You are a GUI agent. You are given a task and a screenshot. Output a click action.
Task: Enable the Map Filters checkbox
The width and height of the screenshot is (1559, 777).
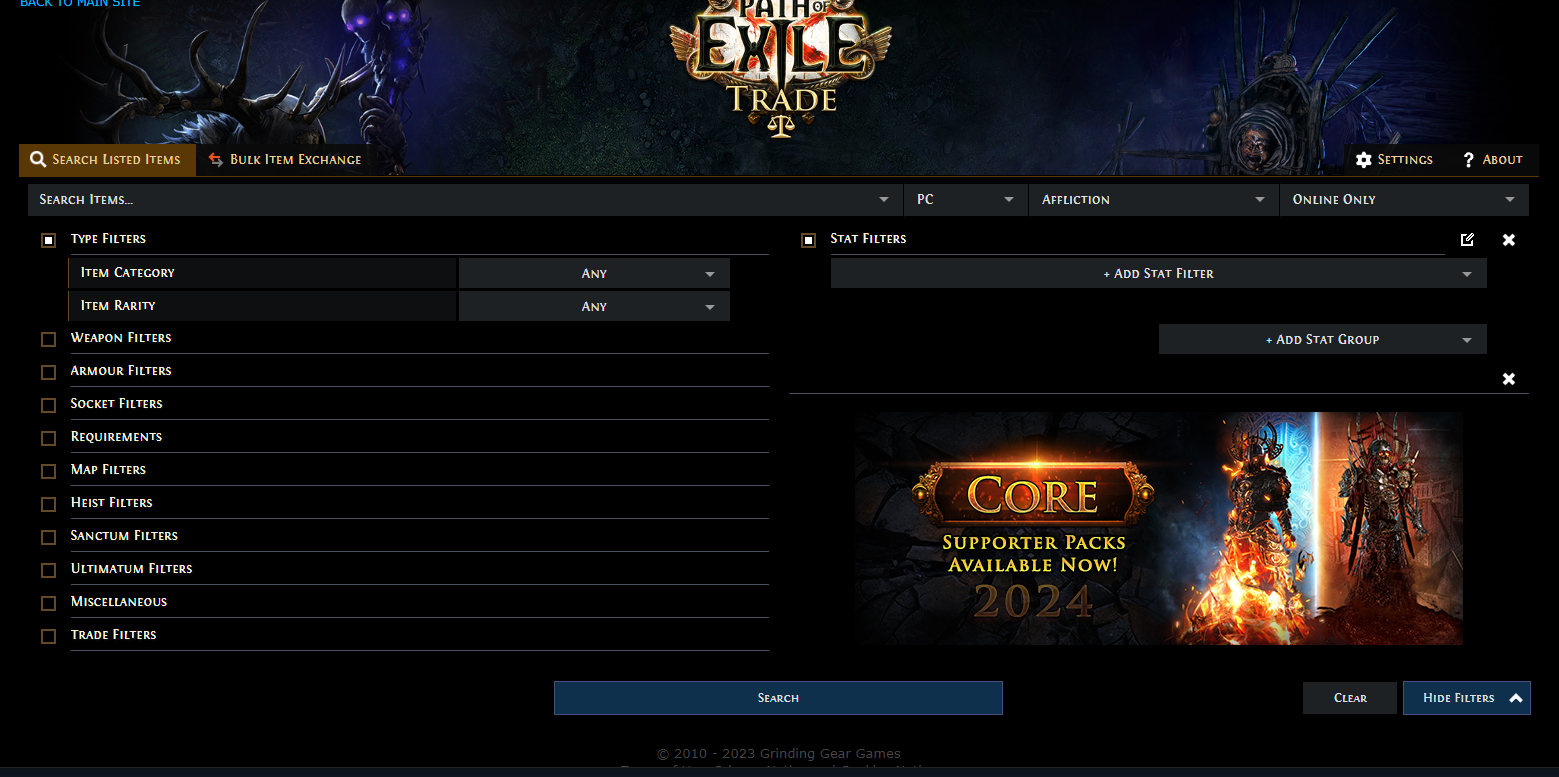point(48,471)
